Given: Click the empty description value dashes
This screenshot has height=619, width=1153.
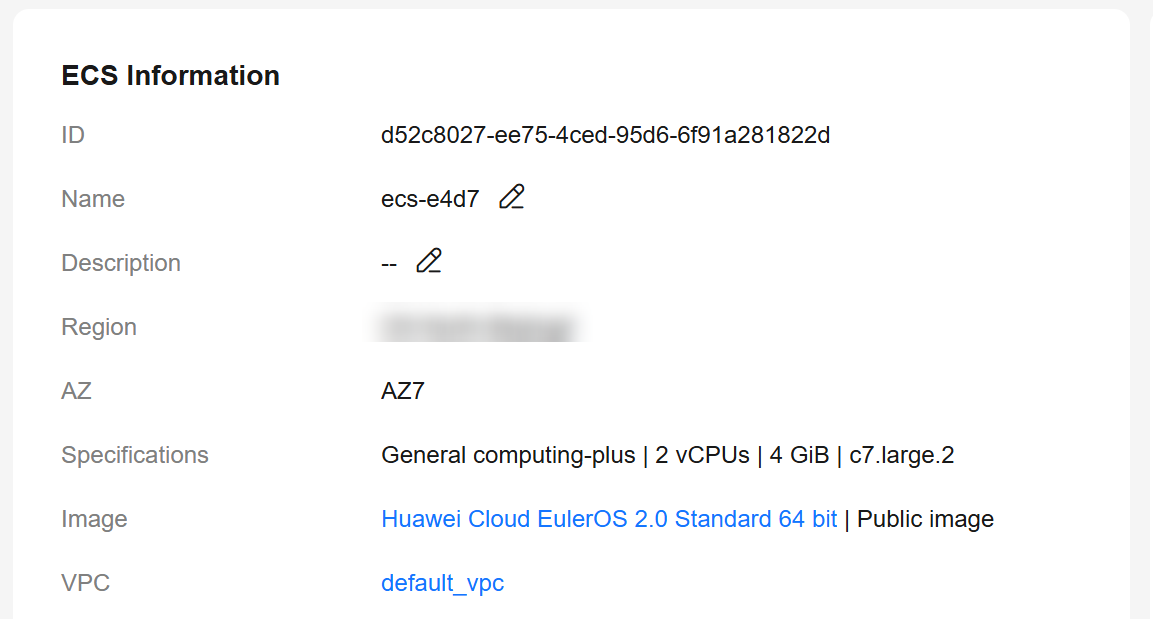Looking at the screenshot, I should point(389,264).
